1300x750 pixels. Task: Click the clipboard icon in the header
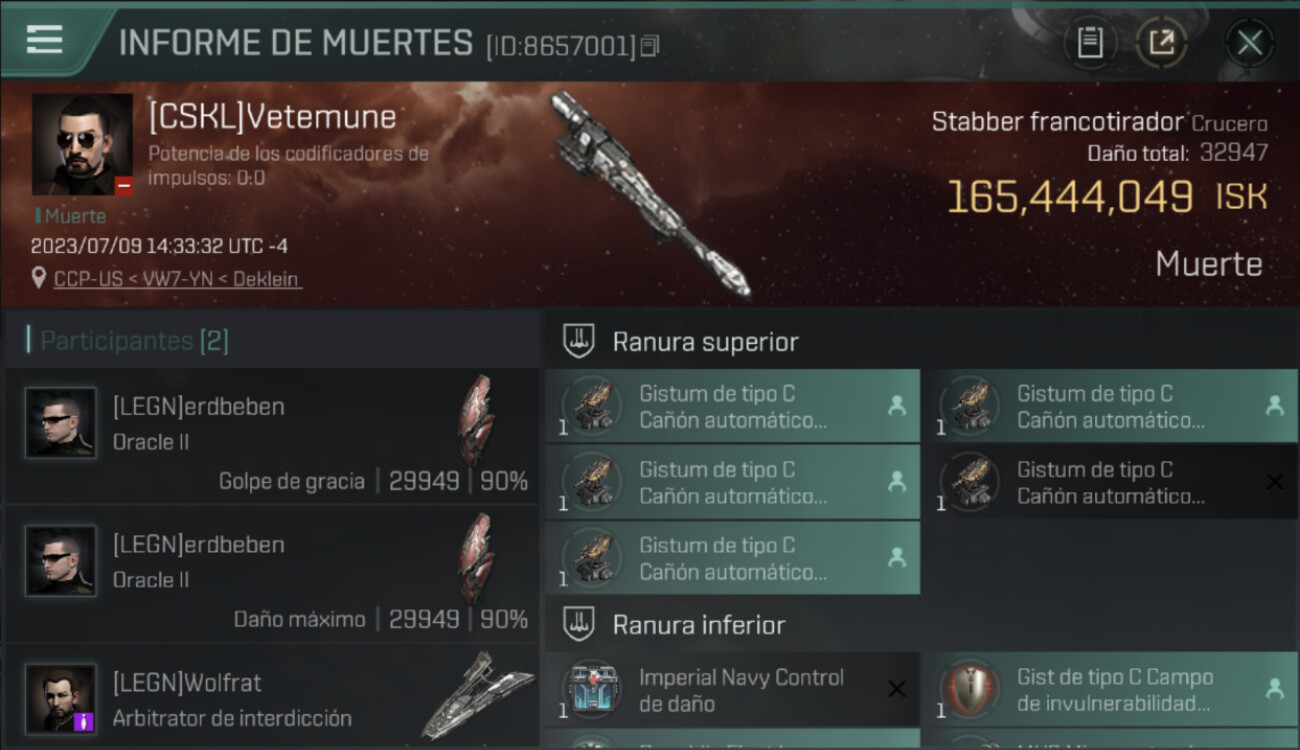1090,42
